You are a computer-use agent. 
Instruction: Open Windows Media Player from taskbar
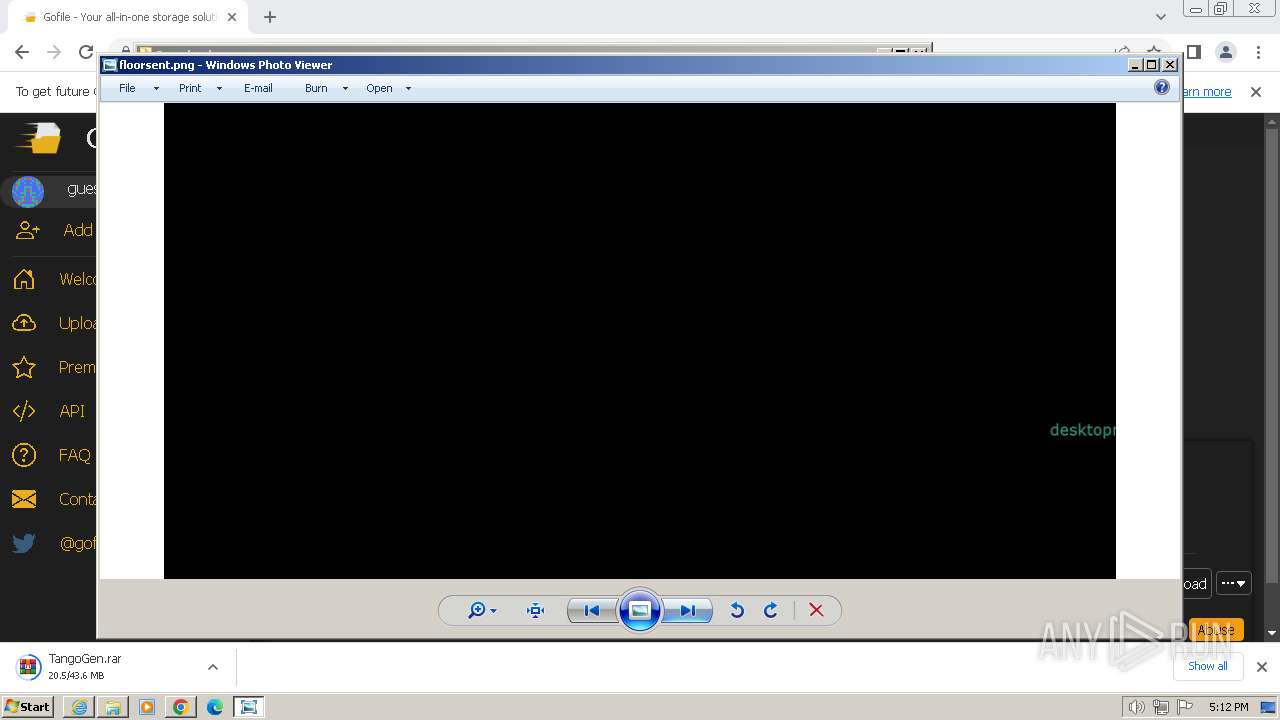pyautogui.click(x=147, y=707)
